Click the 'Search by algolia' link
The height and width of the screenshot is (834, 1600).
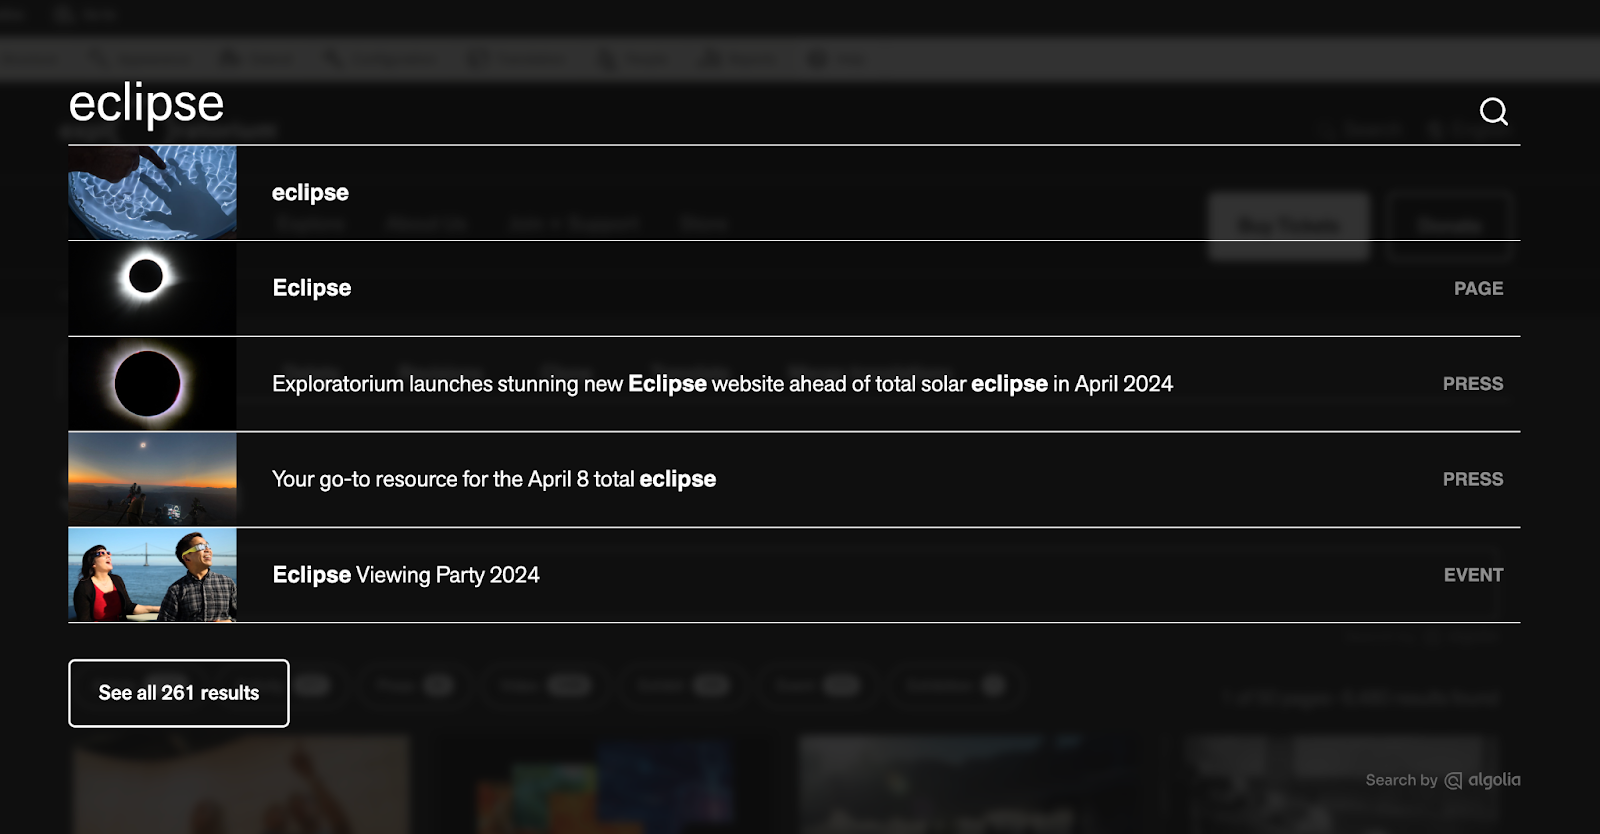1443,780
